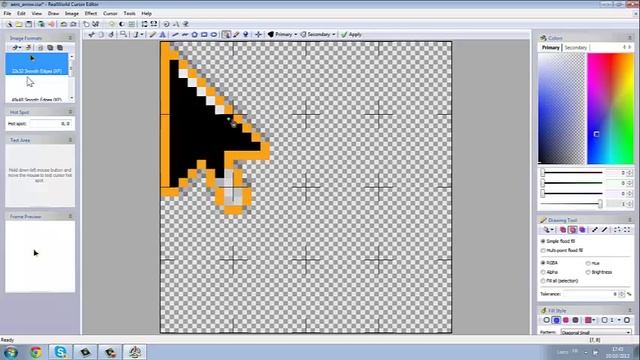Click the Apply button with green checkmark
Image resolution: width=640 pixels, height=360 pixels.
coord(351,35)
